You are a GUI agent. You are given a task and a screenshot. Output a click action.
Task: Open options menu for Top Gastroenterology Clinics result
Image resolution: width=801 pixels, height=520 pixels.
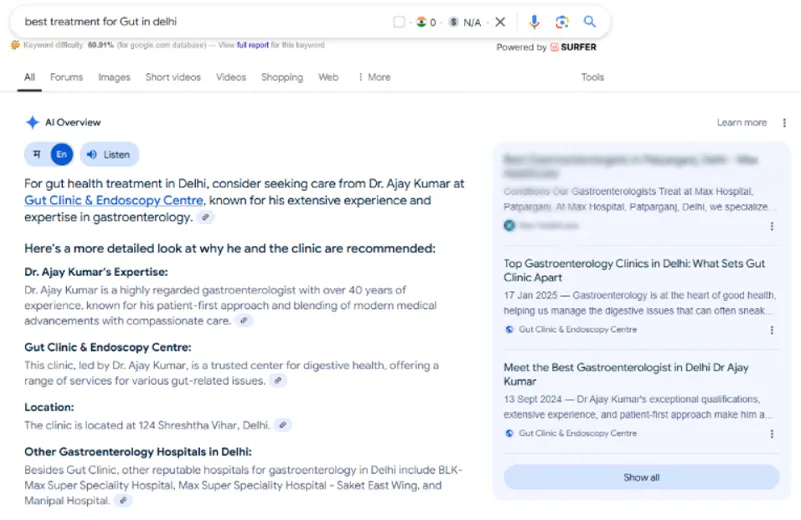click(771, 329)
